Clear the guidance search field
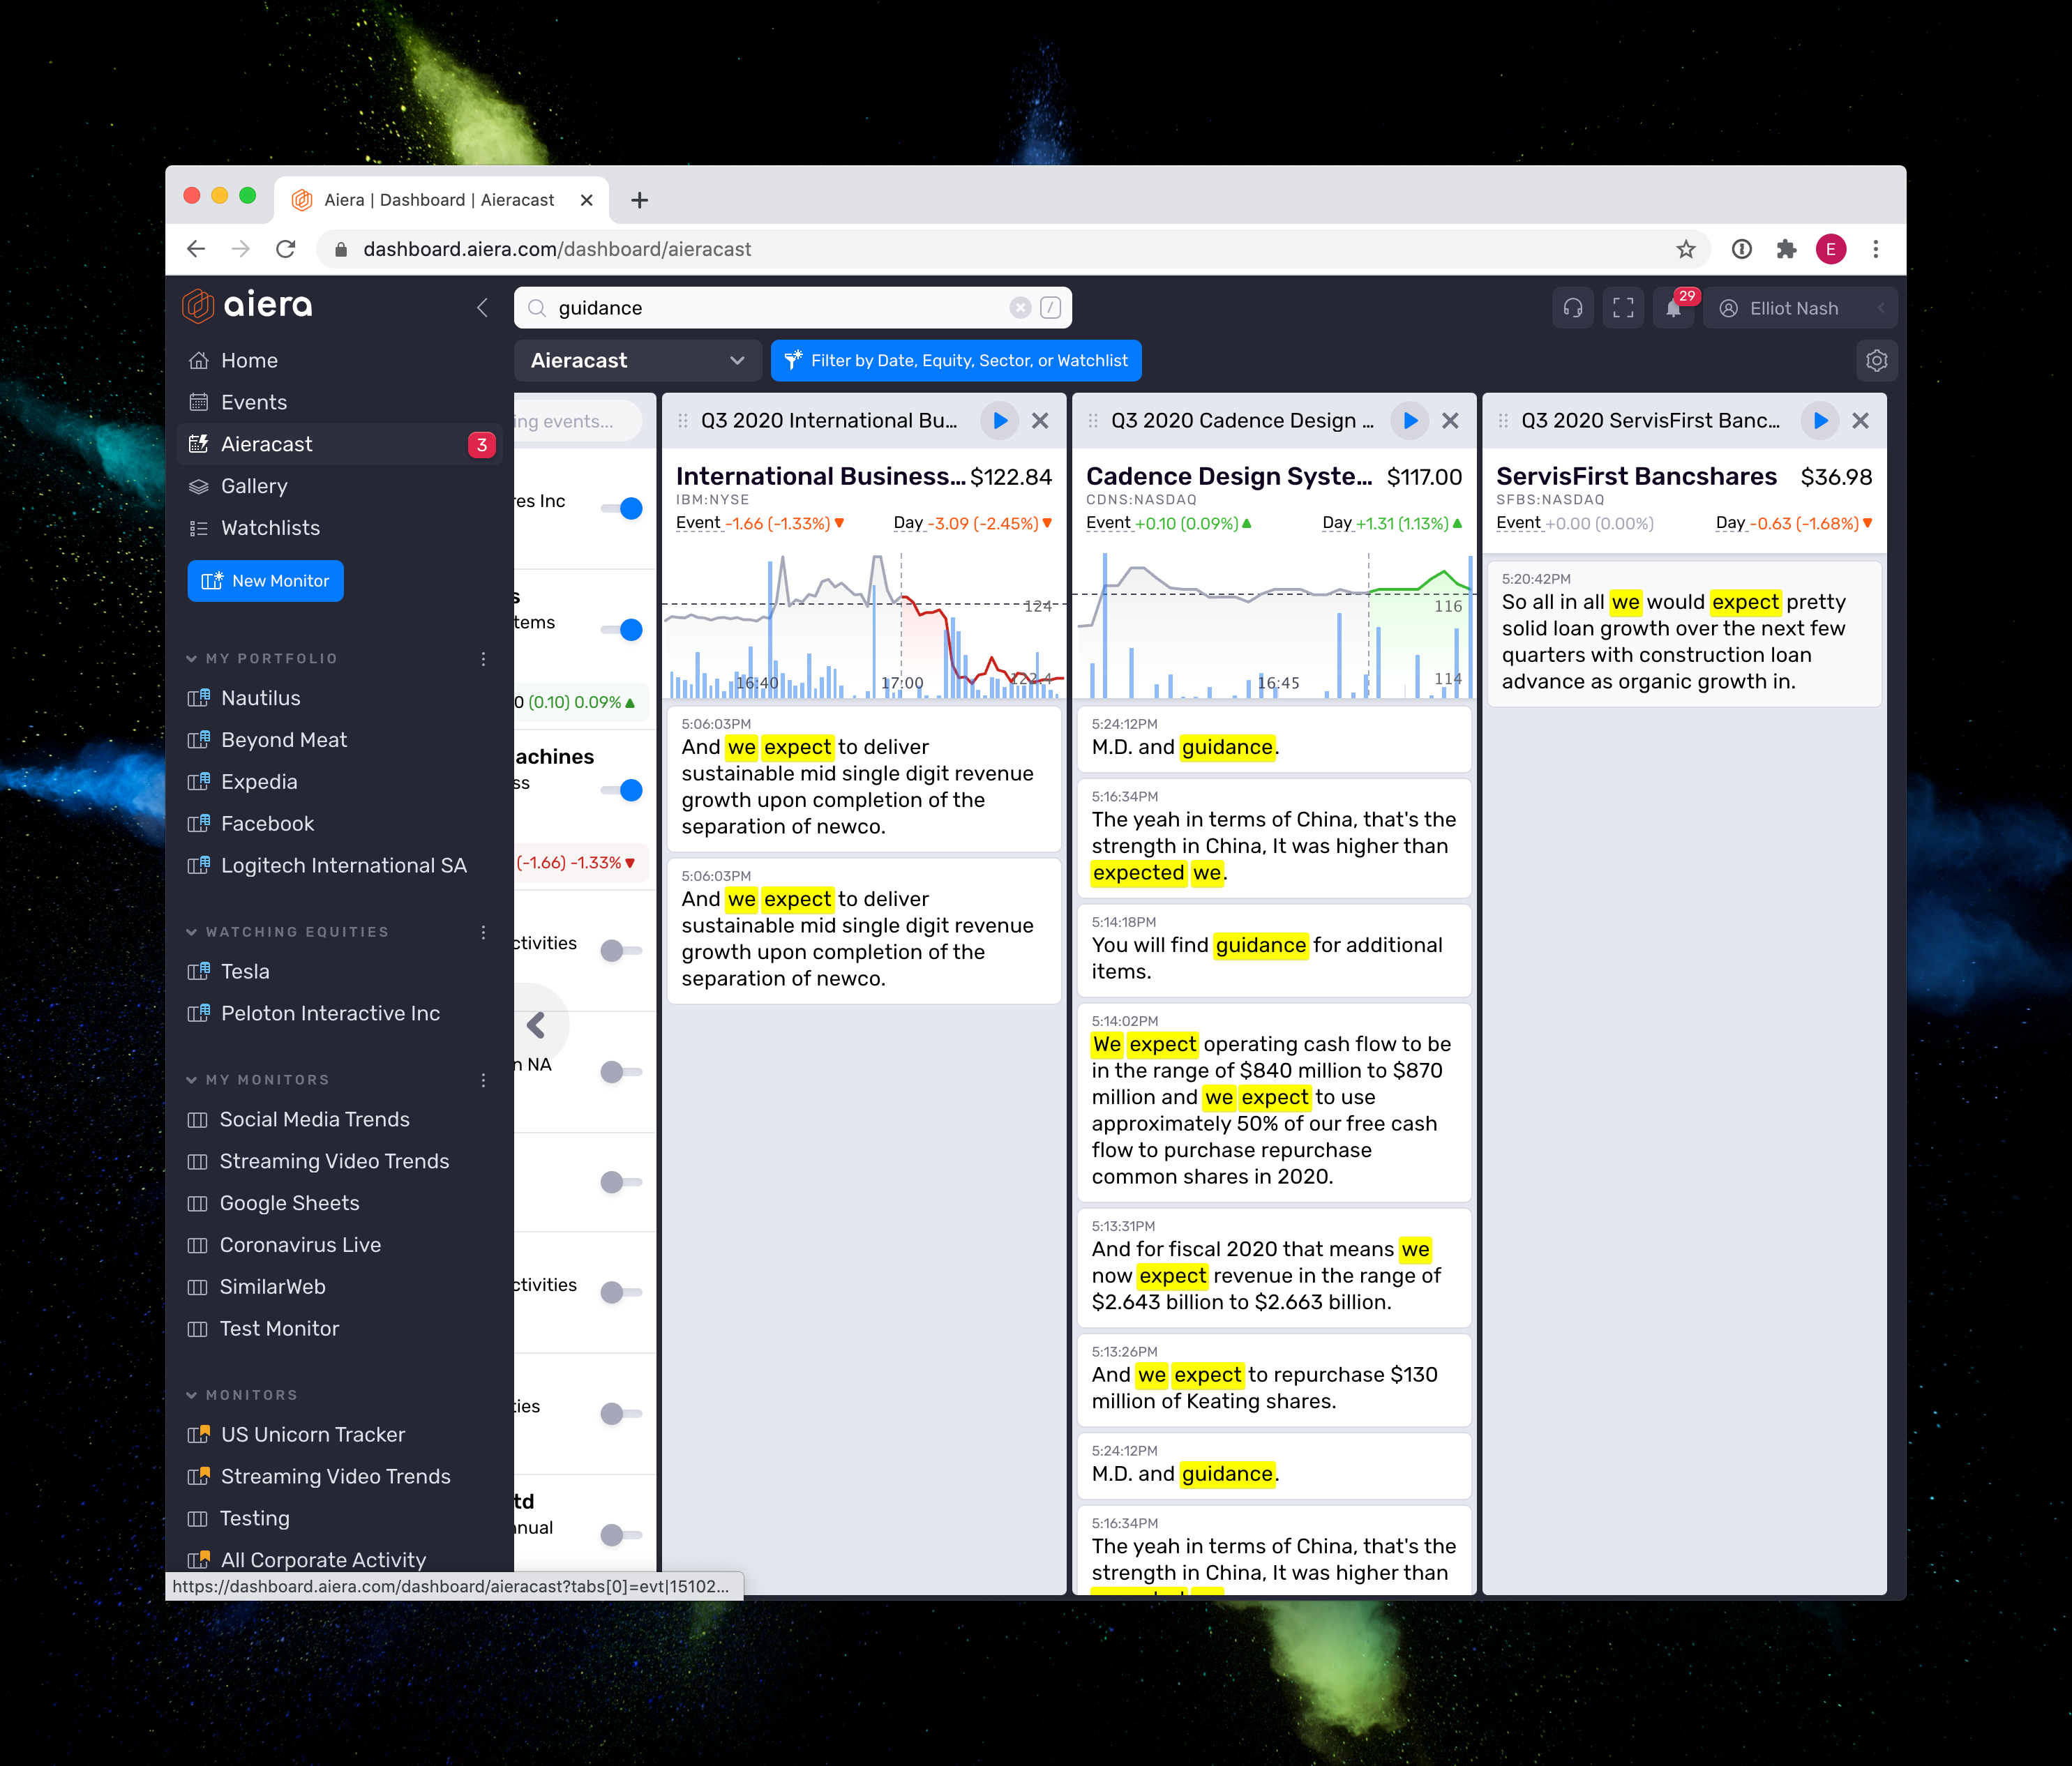The width and height of the screenshot is (2072, 1766). click(1019, 308)
